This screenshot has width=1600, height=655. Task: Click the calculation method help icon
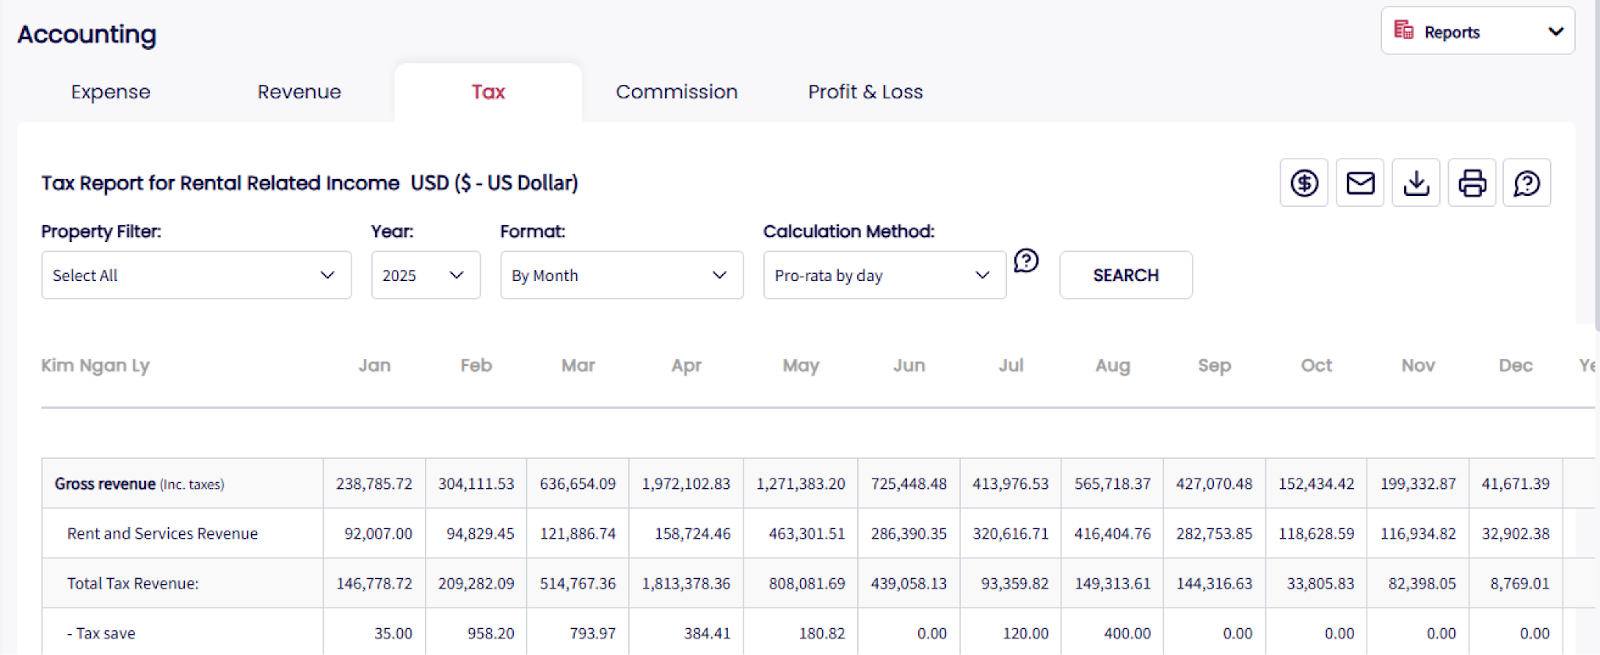1026,261
